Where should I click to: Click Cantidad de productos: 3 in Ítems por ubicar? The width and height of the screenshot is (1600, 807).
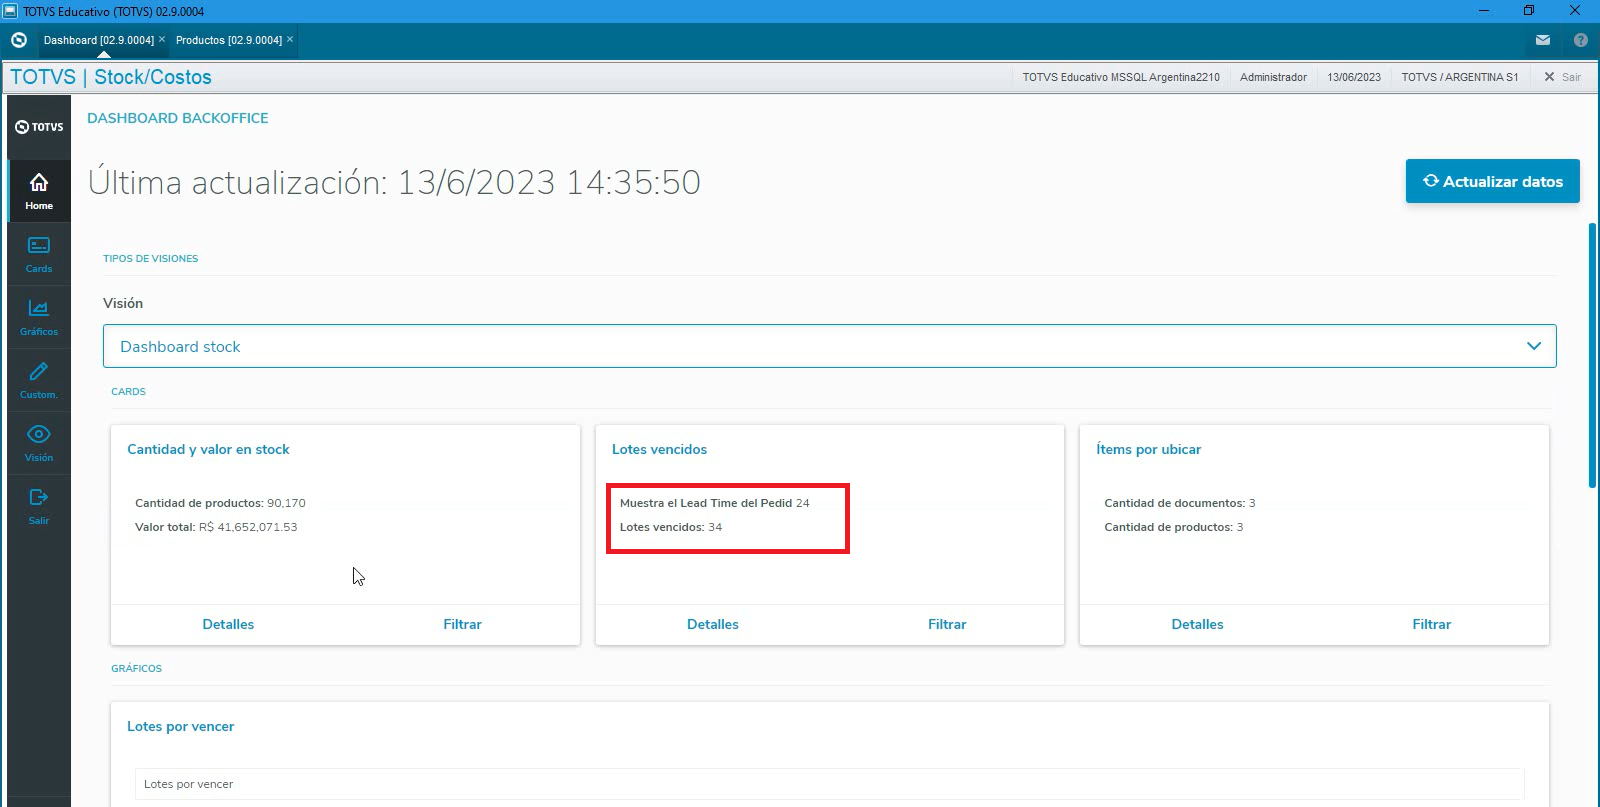(1174, 527)
